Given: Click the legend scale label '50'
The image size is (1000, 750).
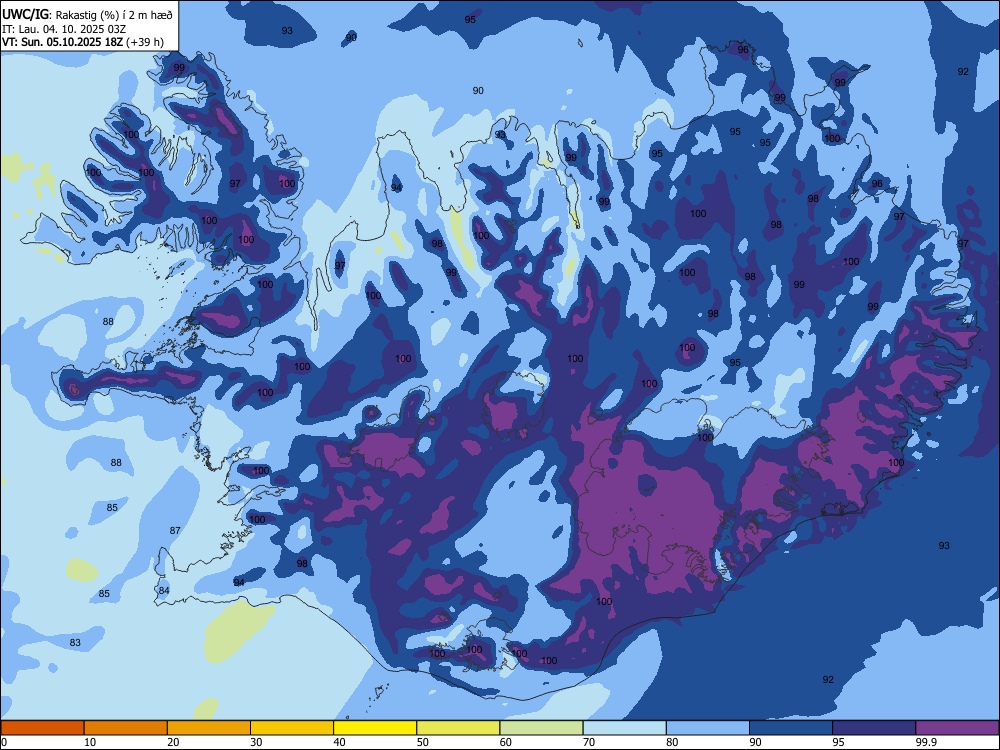Looking at the screenshot, I should tap(422, 742).
